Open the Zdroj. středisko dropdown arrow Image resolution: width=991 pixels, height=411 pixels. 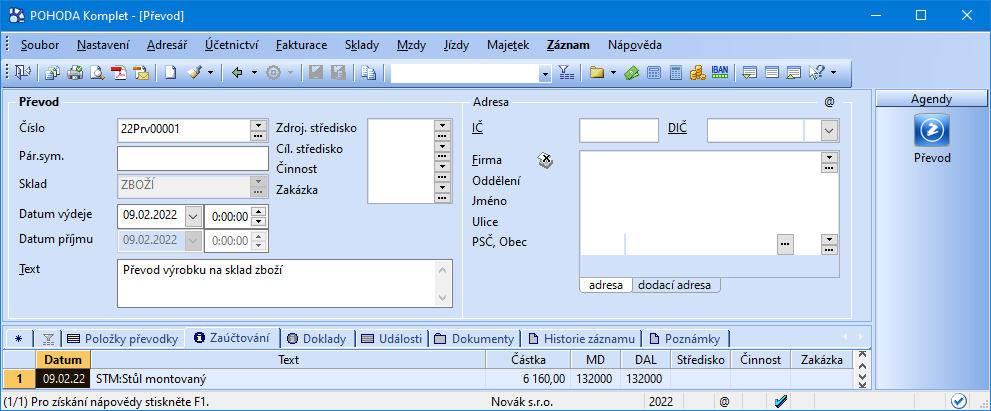click(442, 125)
